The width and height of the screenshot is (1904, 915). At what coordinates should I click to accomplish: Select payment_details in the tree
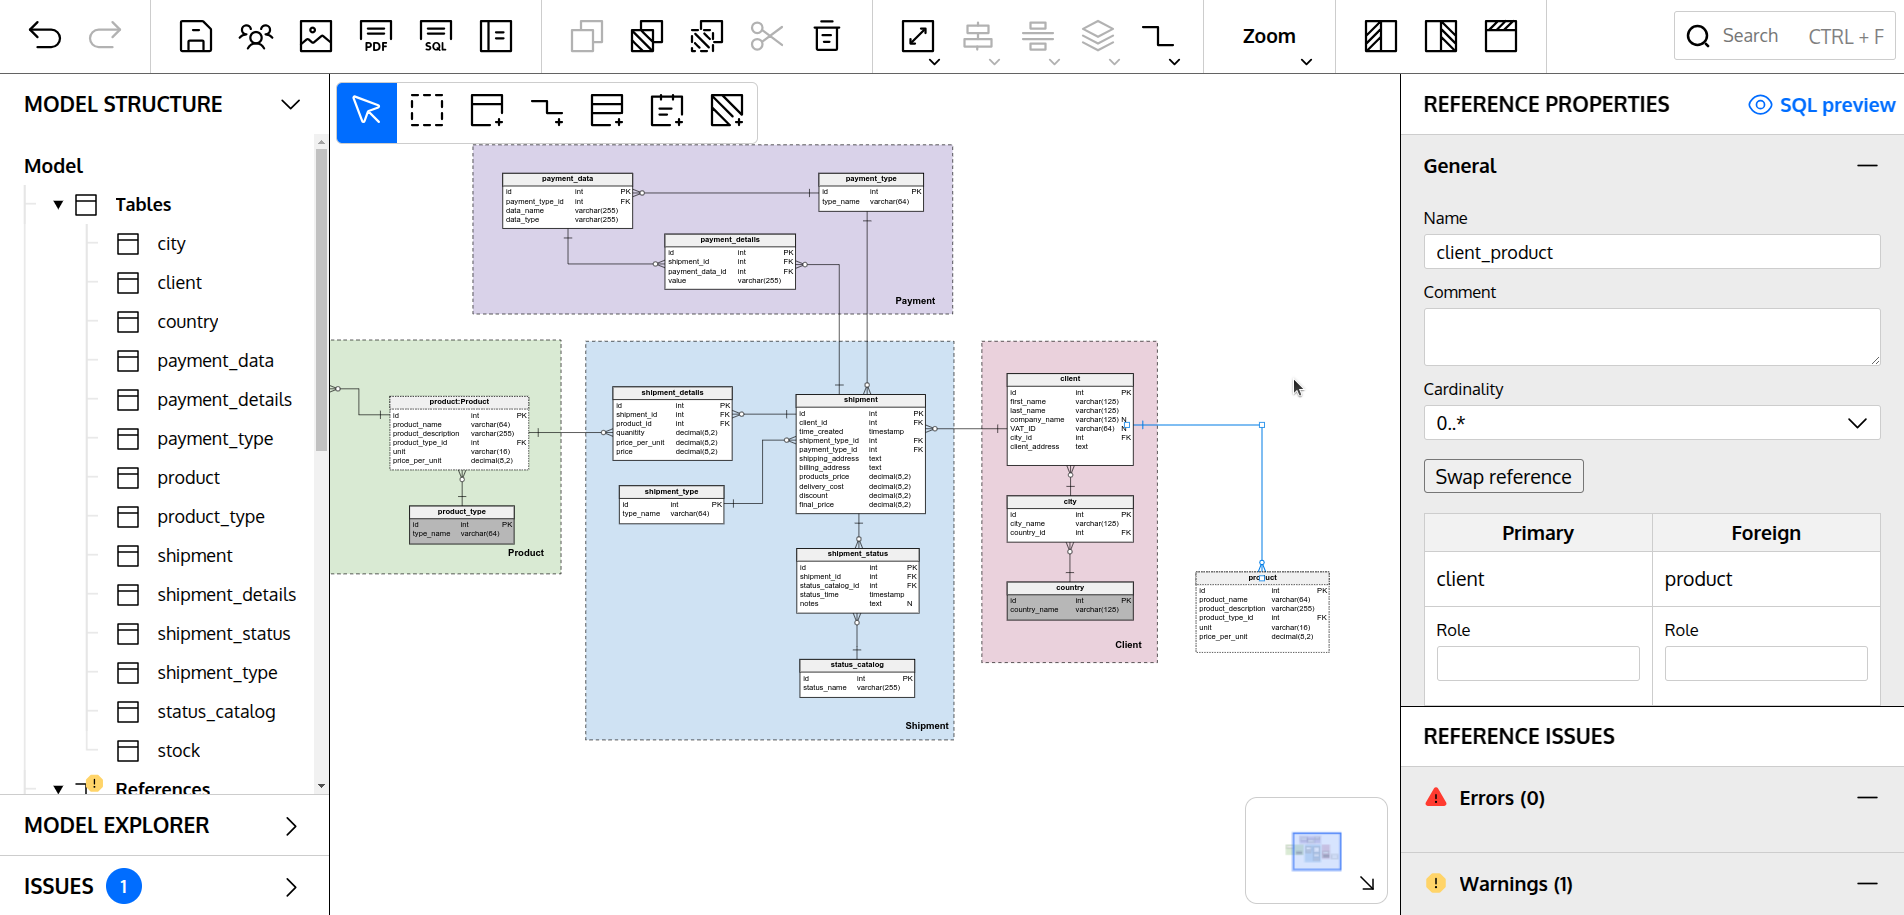click(x=224, y=400)
